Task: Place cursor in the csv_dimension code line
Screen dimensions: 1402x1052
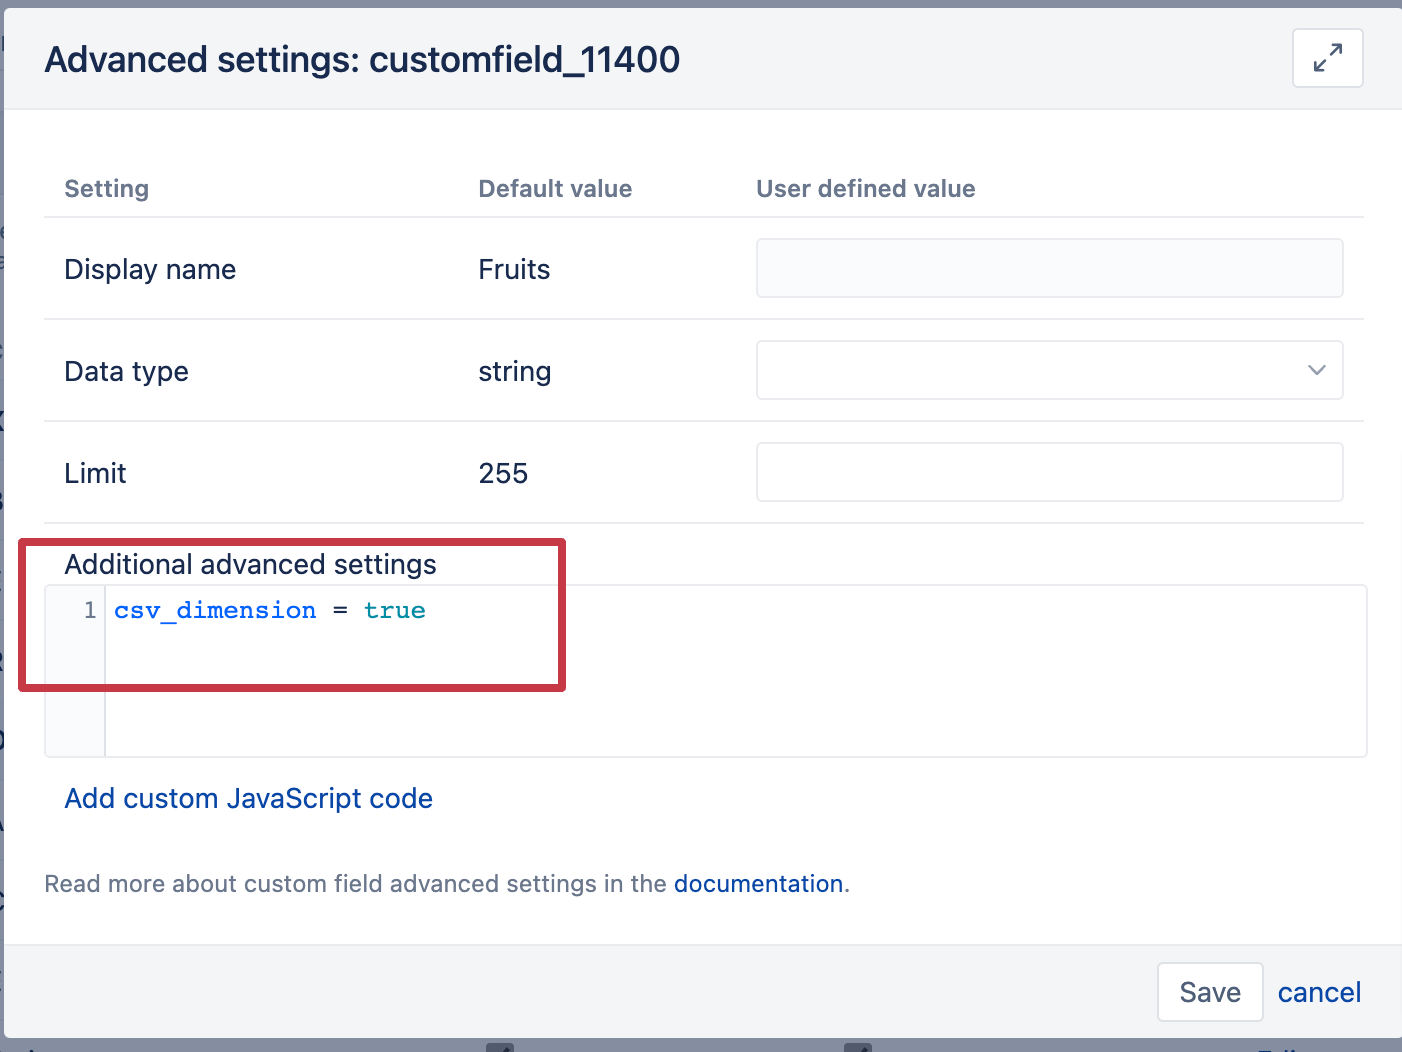Action: 270,610
